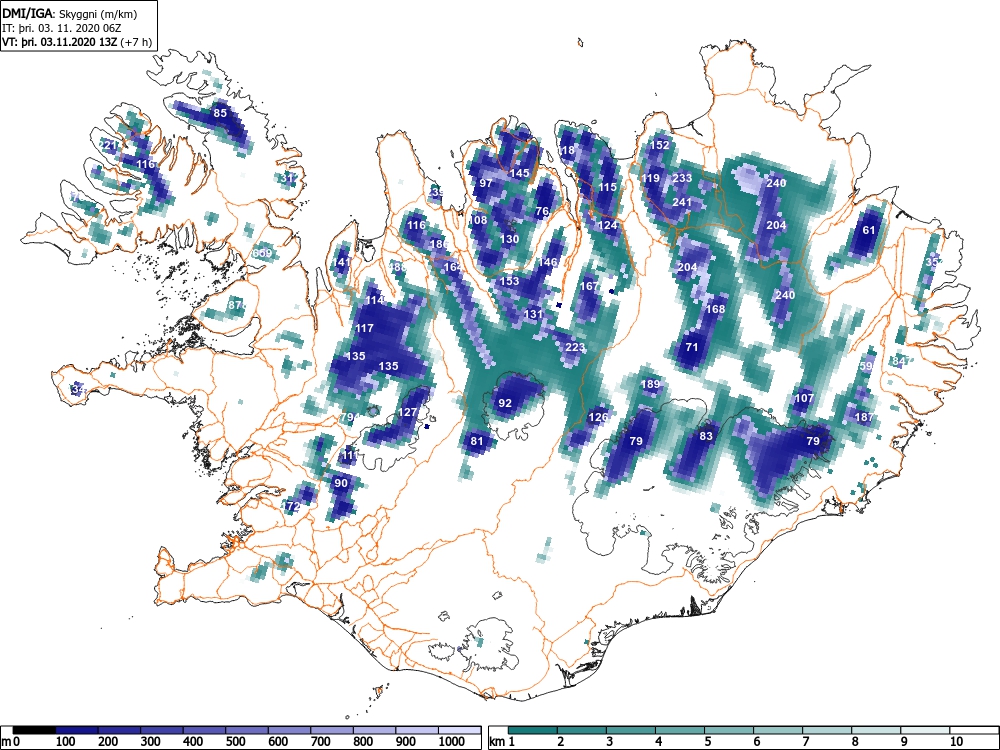Select the map value 146
Screen dimensions: 1000x750
point(548,261)
